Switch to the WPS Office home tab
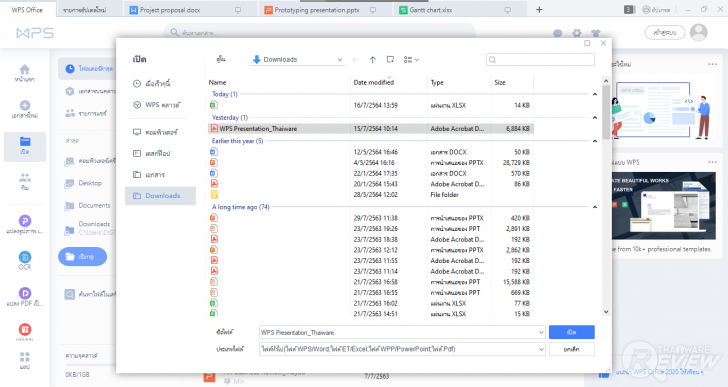 point(27,9)
